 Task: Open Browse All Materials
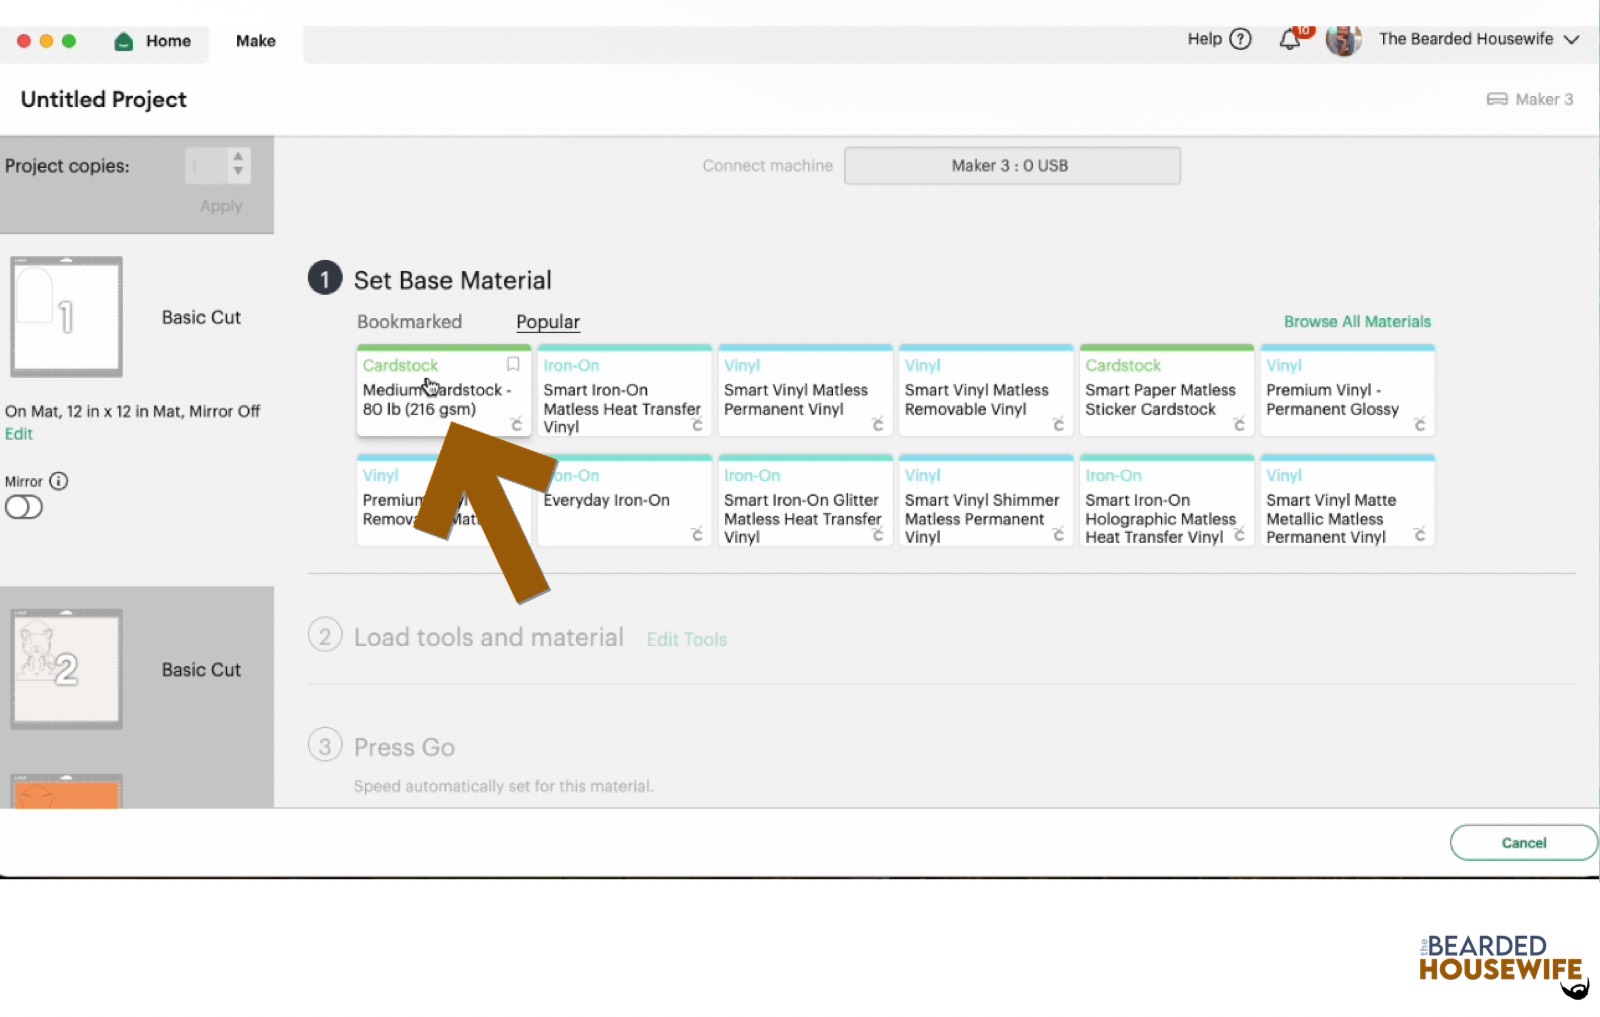click(x=1357, y=321)
